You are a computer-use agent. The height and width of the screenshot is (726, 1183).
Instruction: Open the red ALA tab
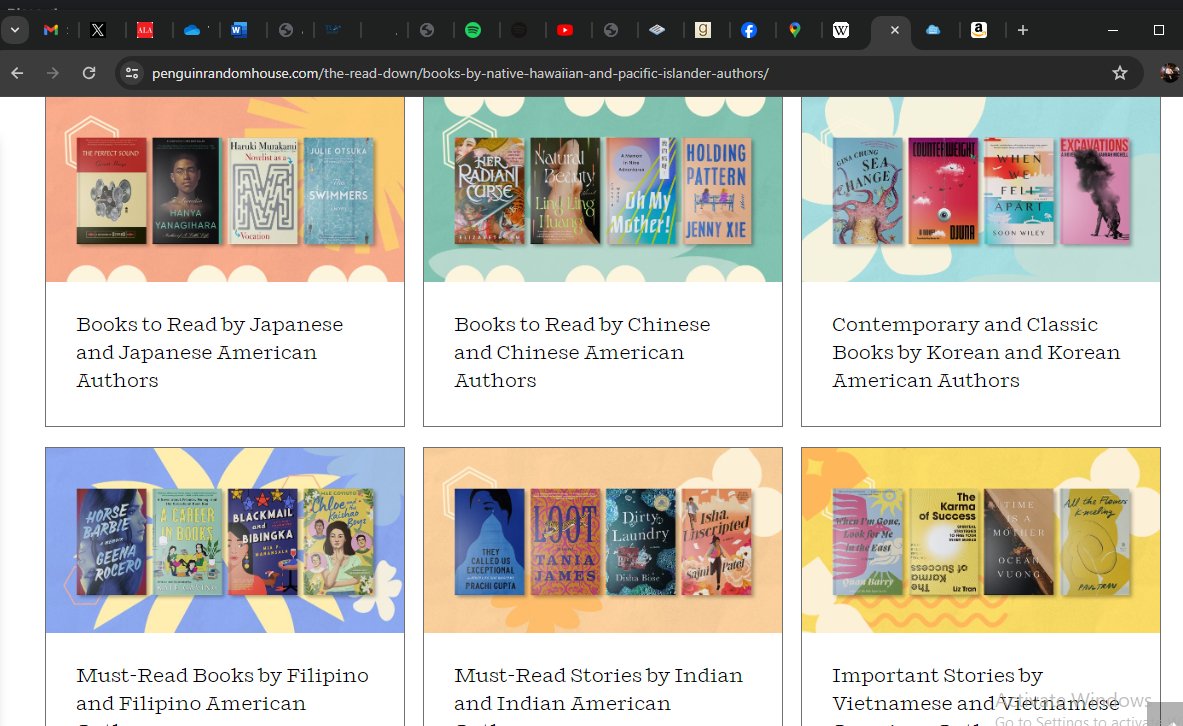click(x=145, y=30)
